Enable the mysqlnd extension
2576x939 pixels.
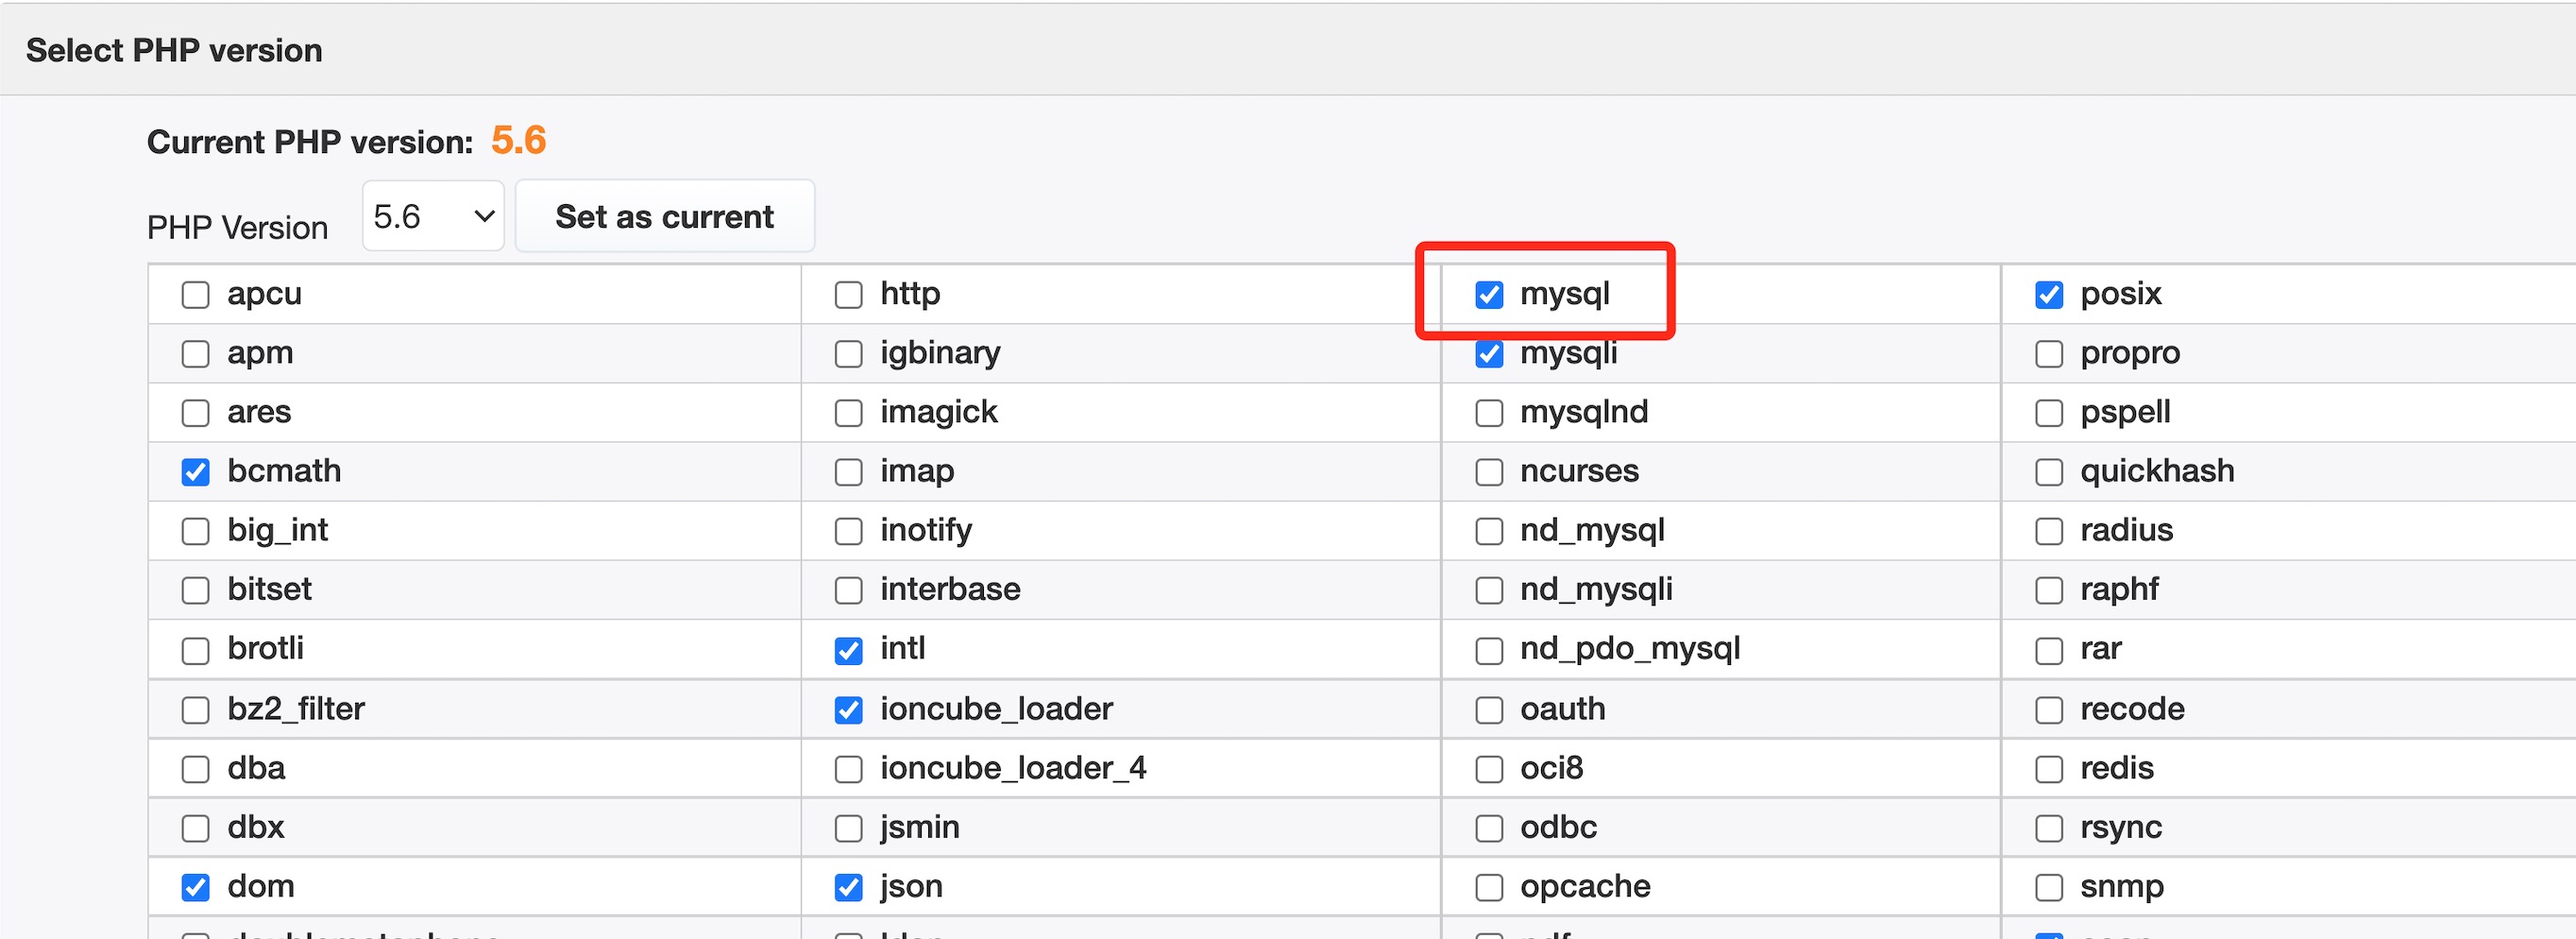(x=1489, y=413)
